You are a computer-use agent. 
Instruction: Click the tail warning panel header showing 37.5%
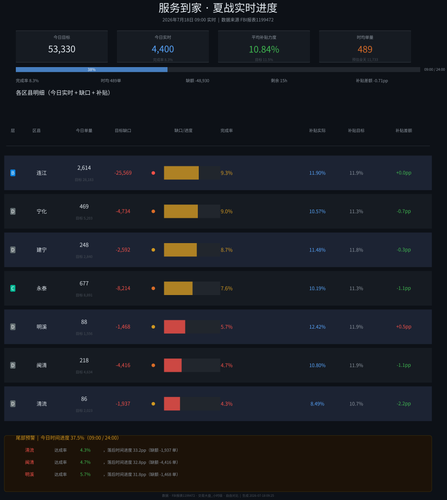click(x=67, y=438)
